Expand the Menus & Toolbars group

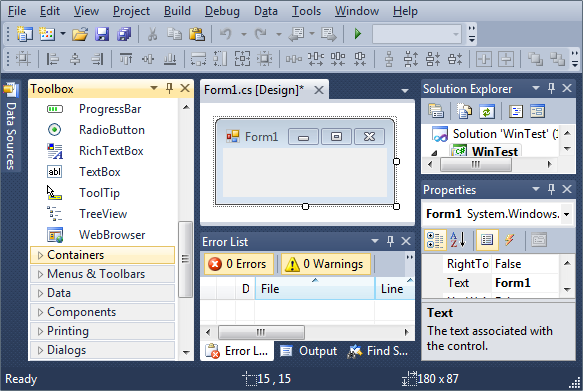102,274
